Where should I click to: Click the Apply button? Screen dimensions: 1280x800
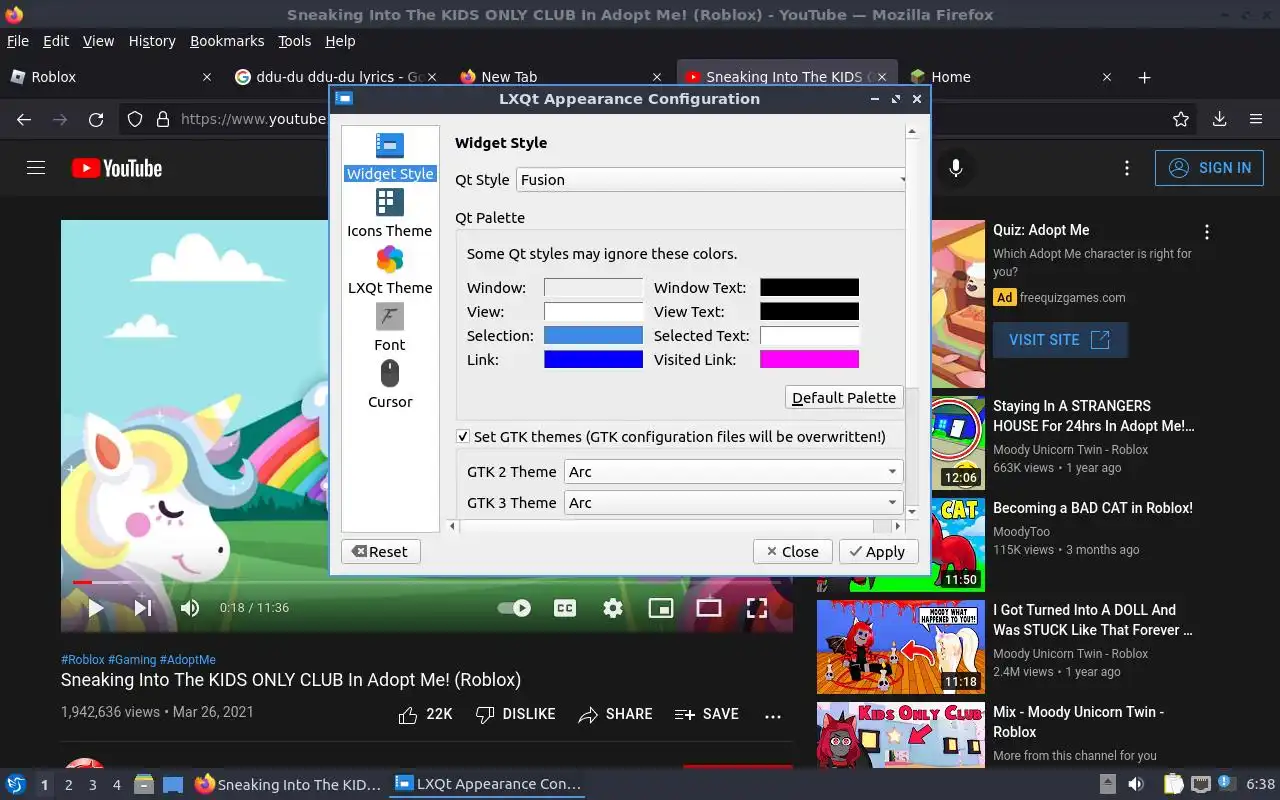pos(879,552)
